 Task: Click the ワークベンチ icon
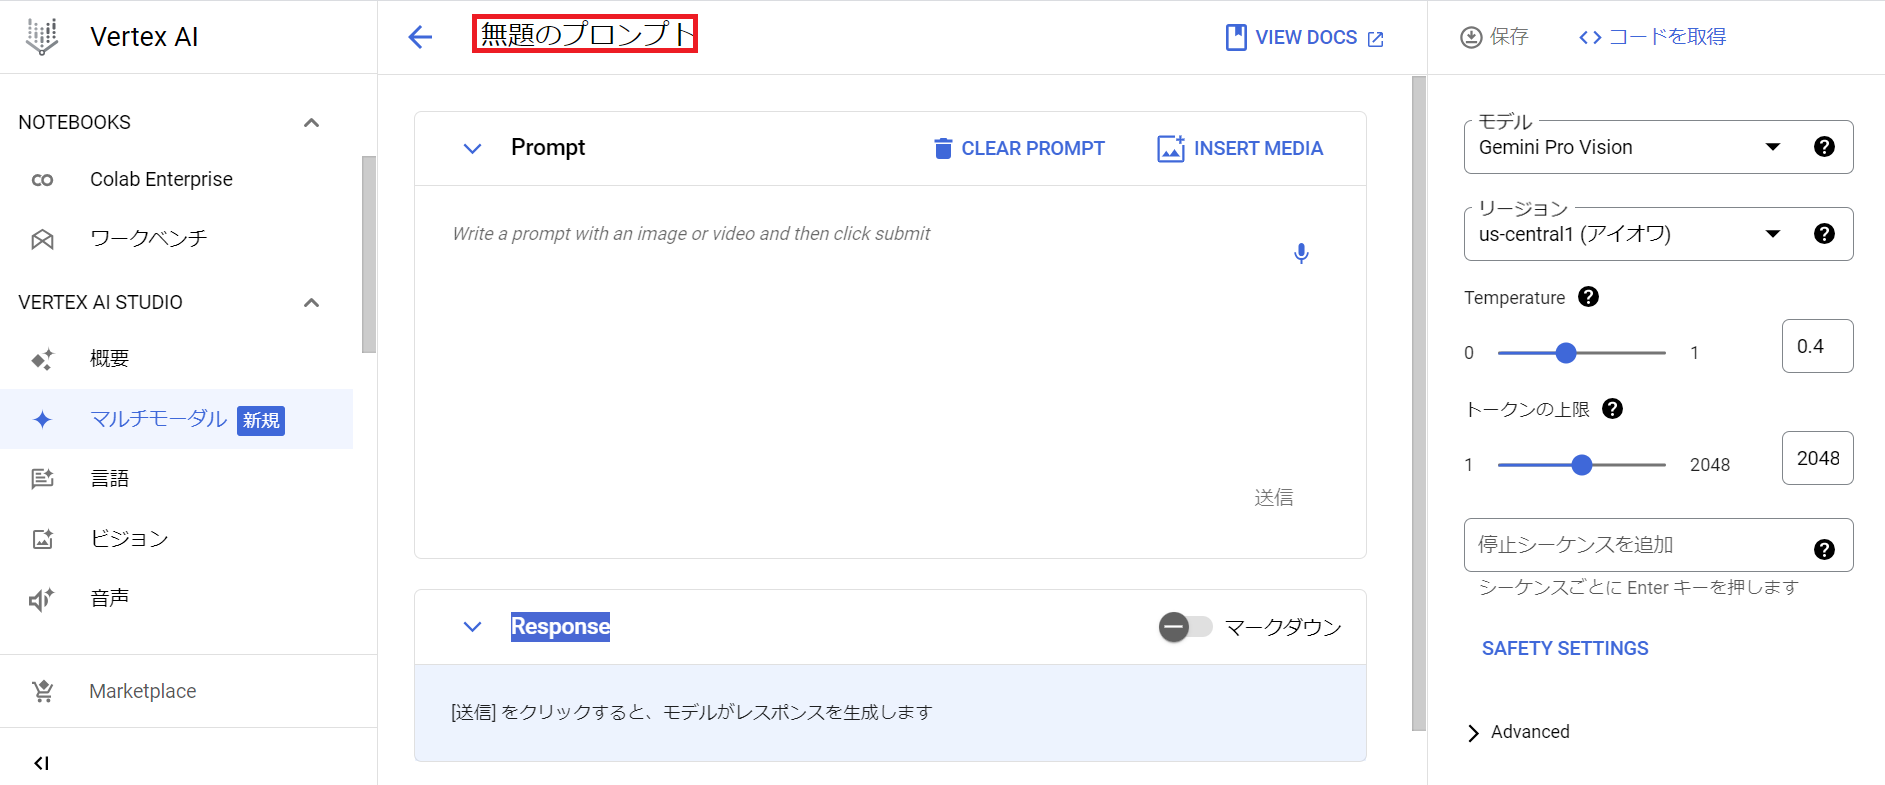[42, 239]
